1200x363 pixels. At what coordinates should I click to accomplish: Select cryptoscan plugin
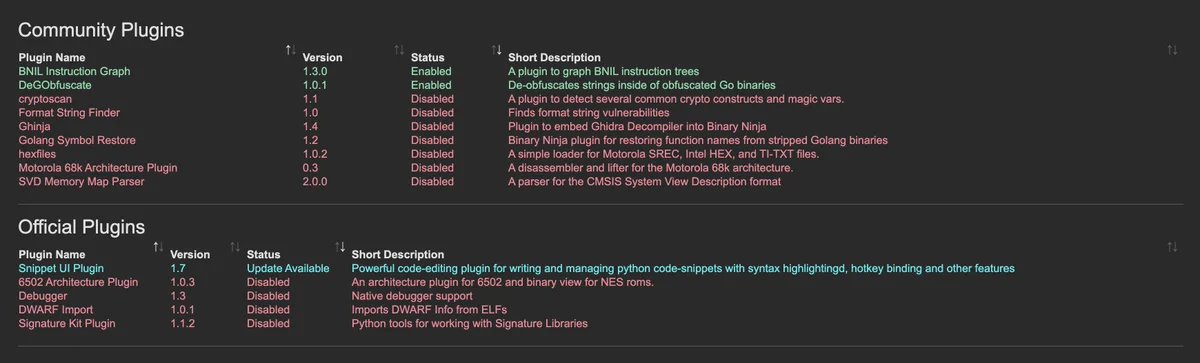[x=45, y=99]
